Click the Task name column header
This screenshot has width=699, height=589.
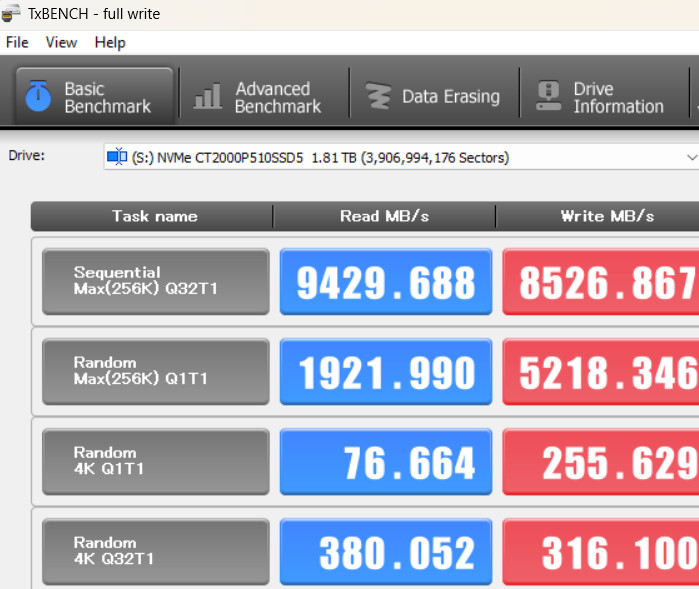pyautogui.click(x=154, y=216)
